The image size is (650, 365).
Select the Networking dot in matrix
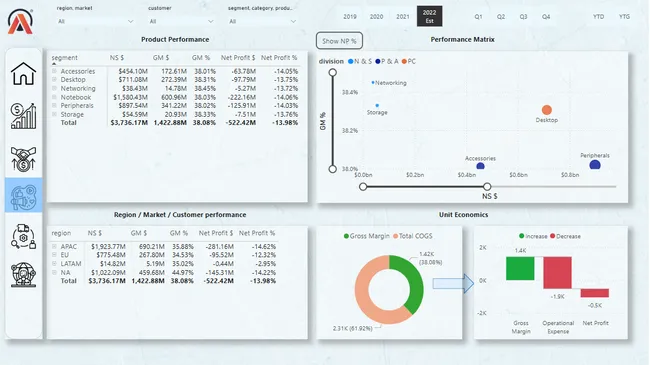[373, 83]
